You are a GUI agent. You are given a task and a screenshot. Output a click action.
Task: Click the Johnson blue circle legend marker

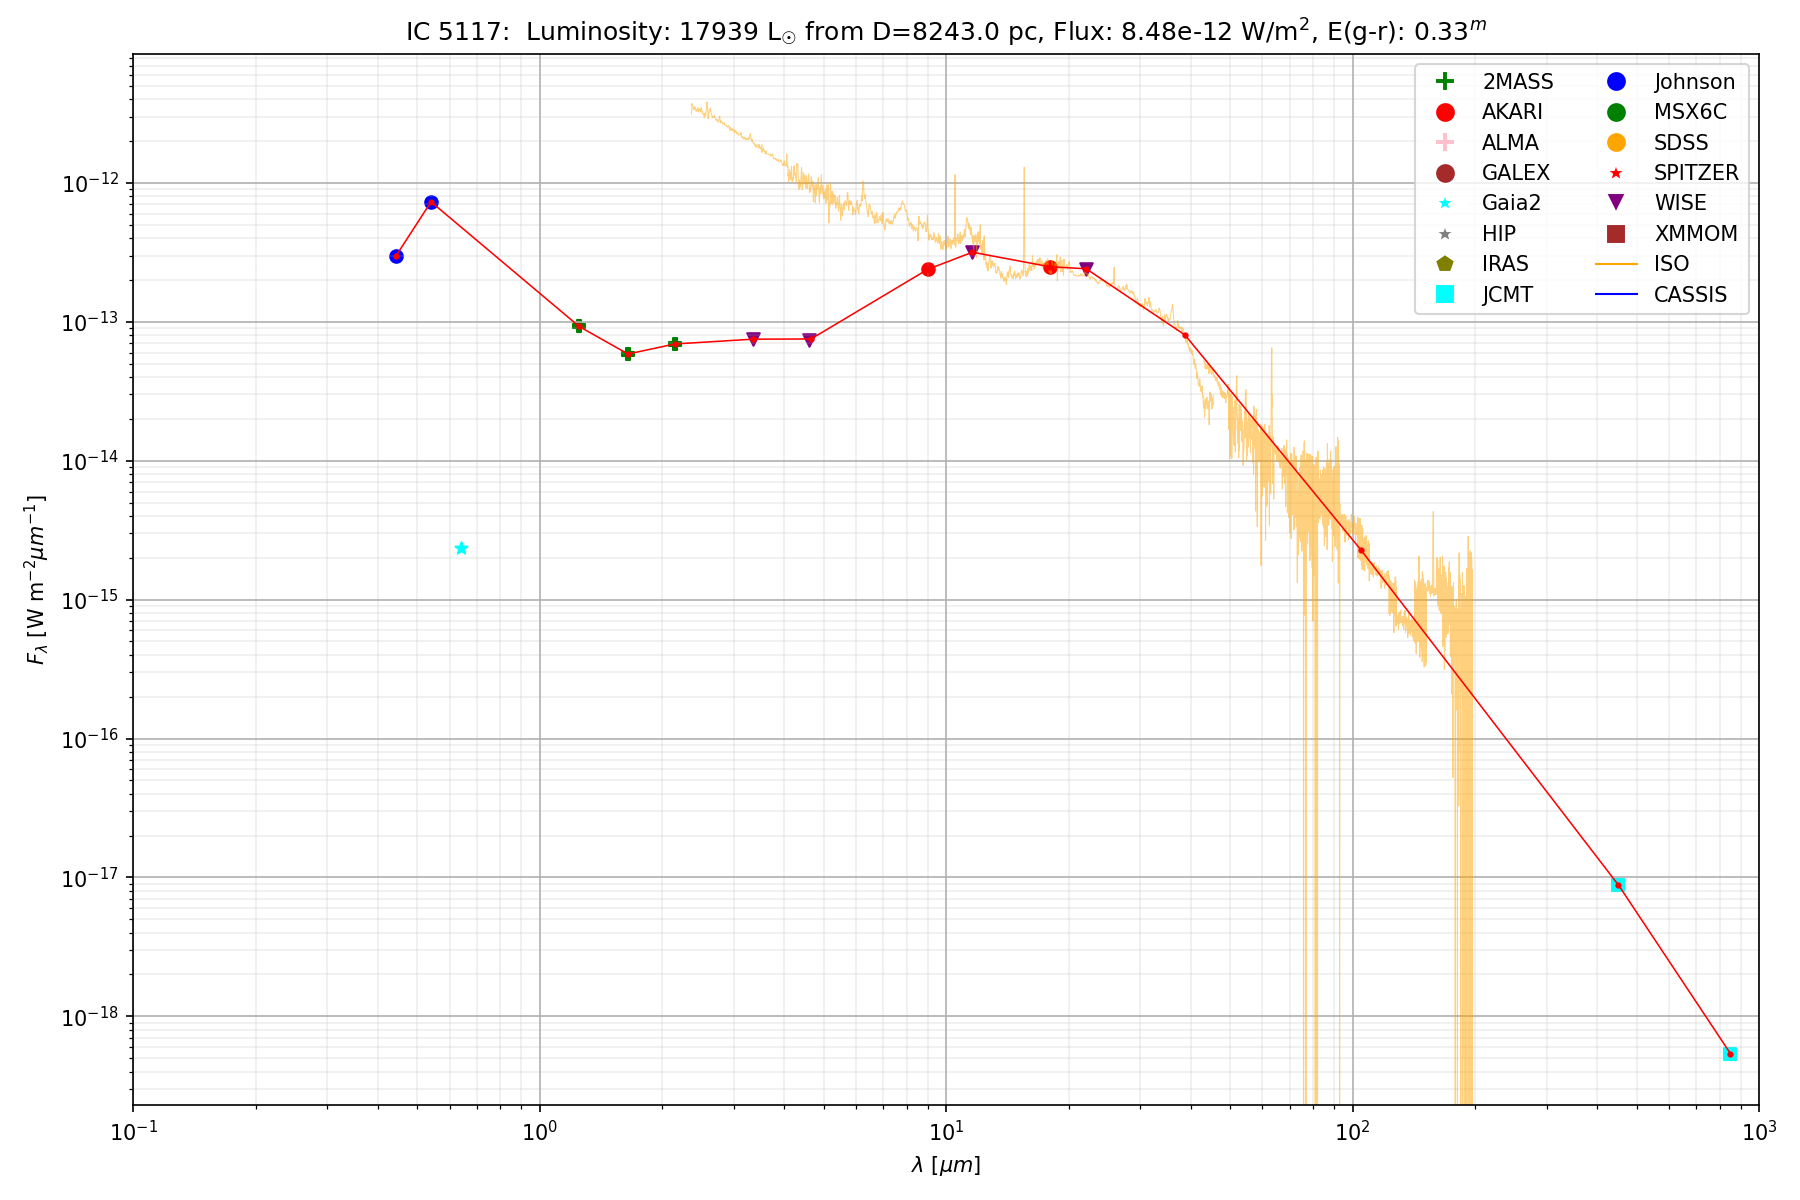pos(1616,82)
